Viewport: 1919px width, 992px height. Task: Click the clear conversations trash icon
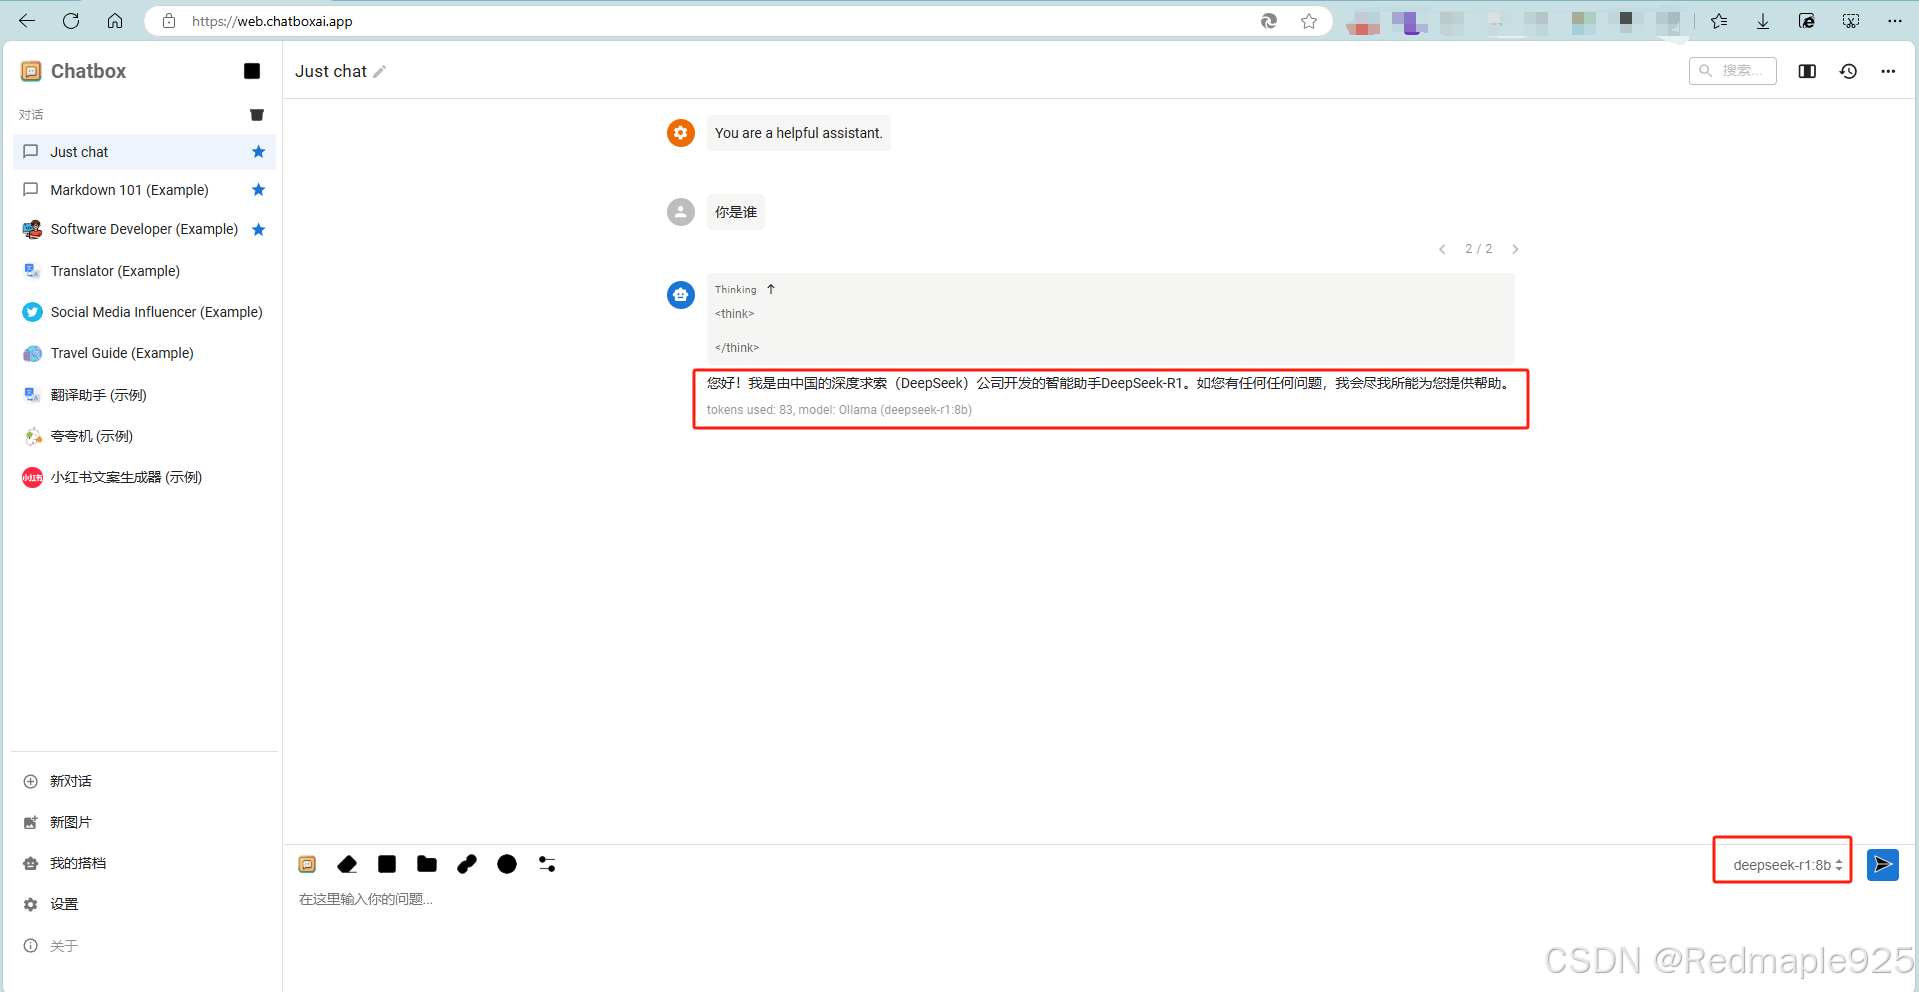pos(257,115)
